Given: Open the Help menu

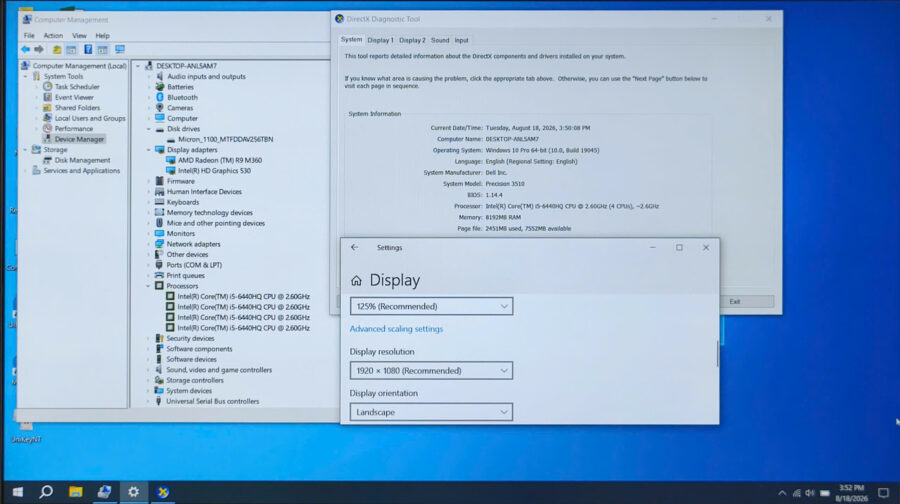Looking at the screenshot, I should 103,36.
